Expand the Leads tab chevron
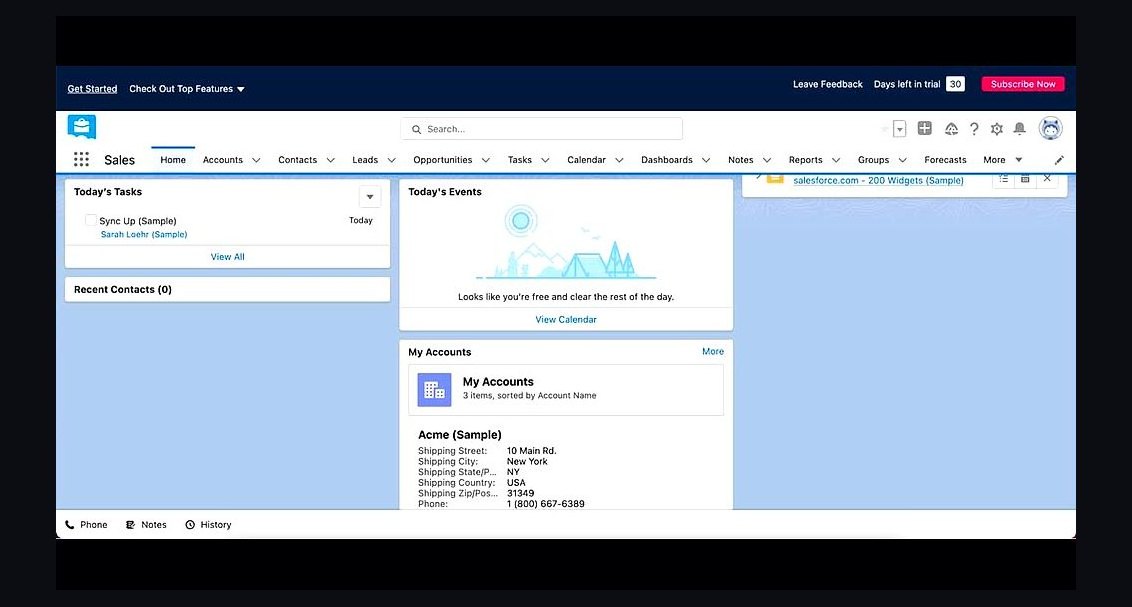Viewport: 1132px width, 607px height. point(391,160)
